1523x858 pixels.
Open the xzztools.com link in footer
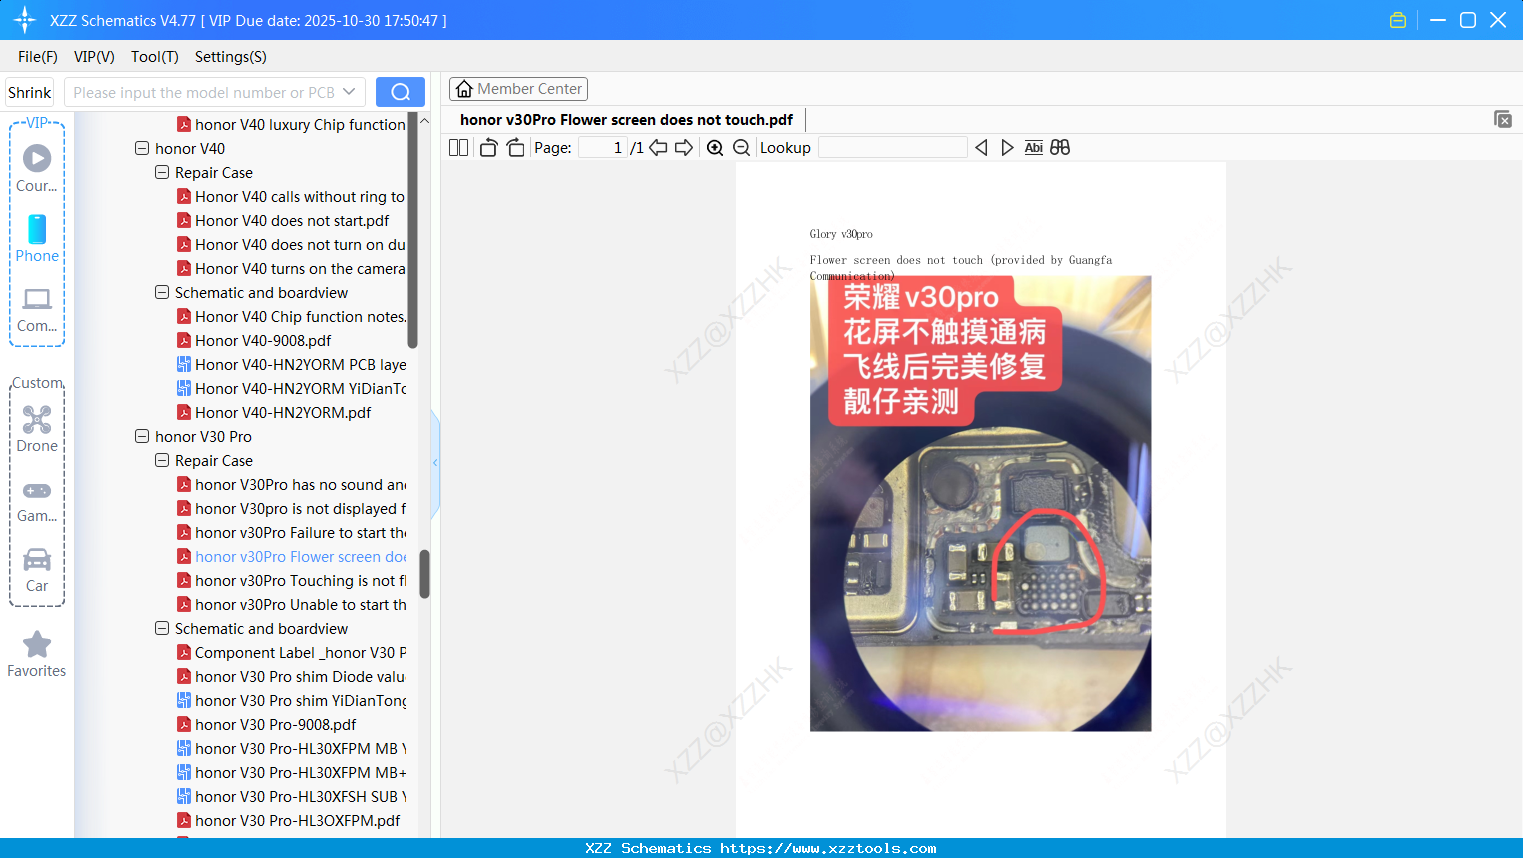(828, 848)
